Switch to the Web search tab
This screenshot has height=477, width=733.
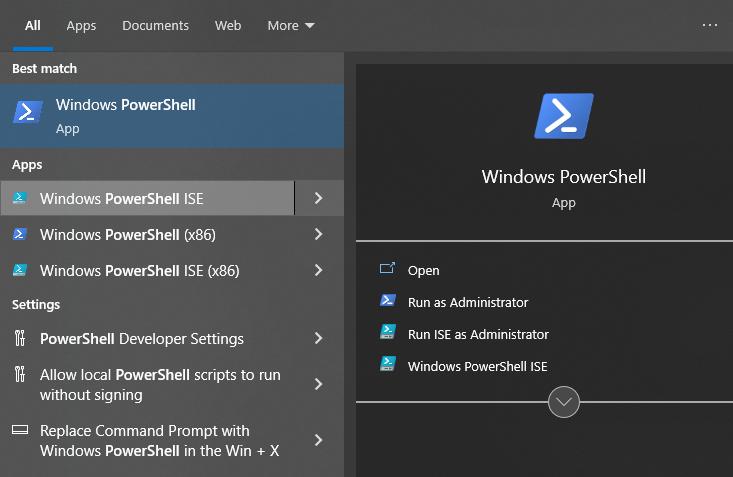point(228,25)
